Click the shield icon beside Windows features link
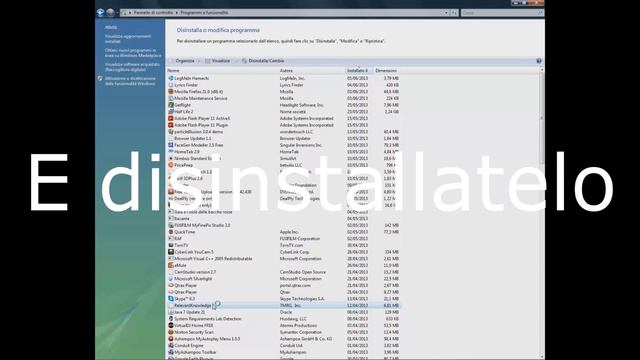The width and height of the screenshot is (640, 360). [x=100, y=78]
